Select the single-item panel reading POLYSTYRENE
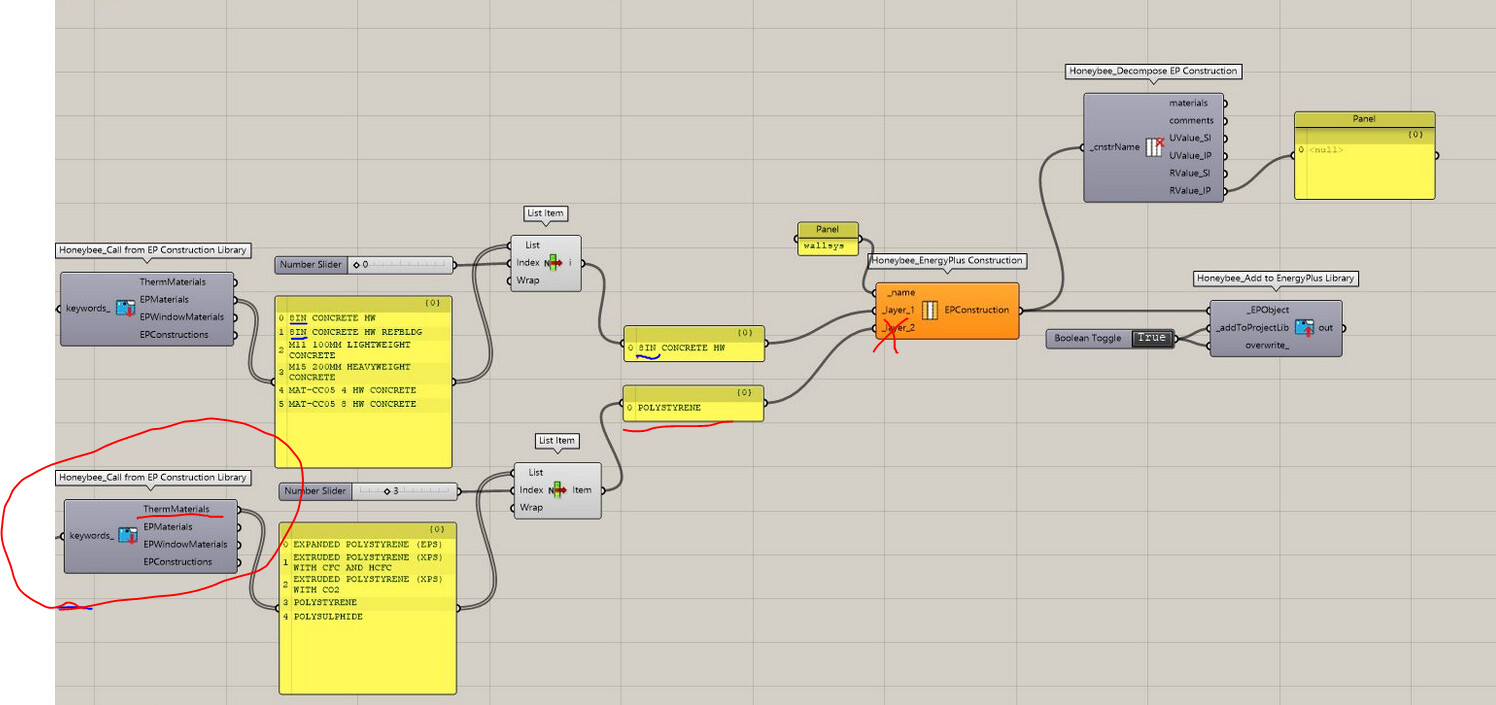 click(693, 403)
